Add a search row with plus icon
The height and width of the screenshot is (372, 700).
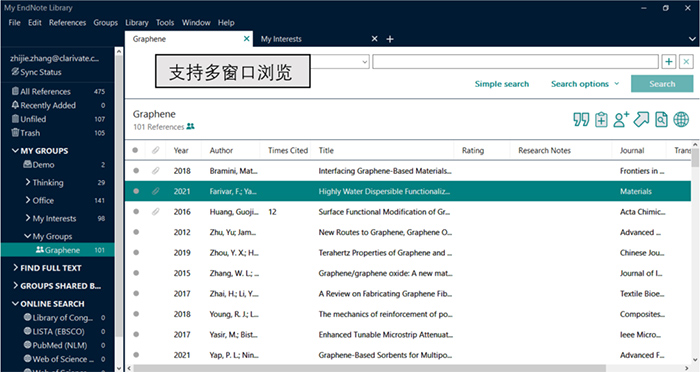pyautogui.click(x=668, y=62)
